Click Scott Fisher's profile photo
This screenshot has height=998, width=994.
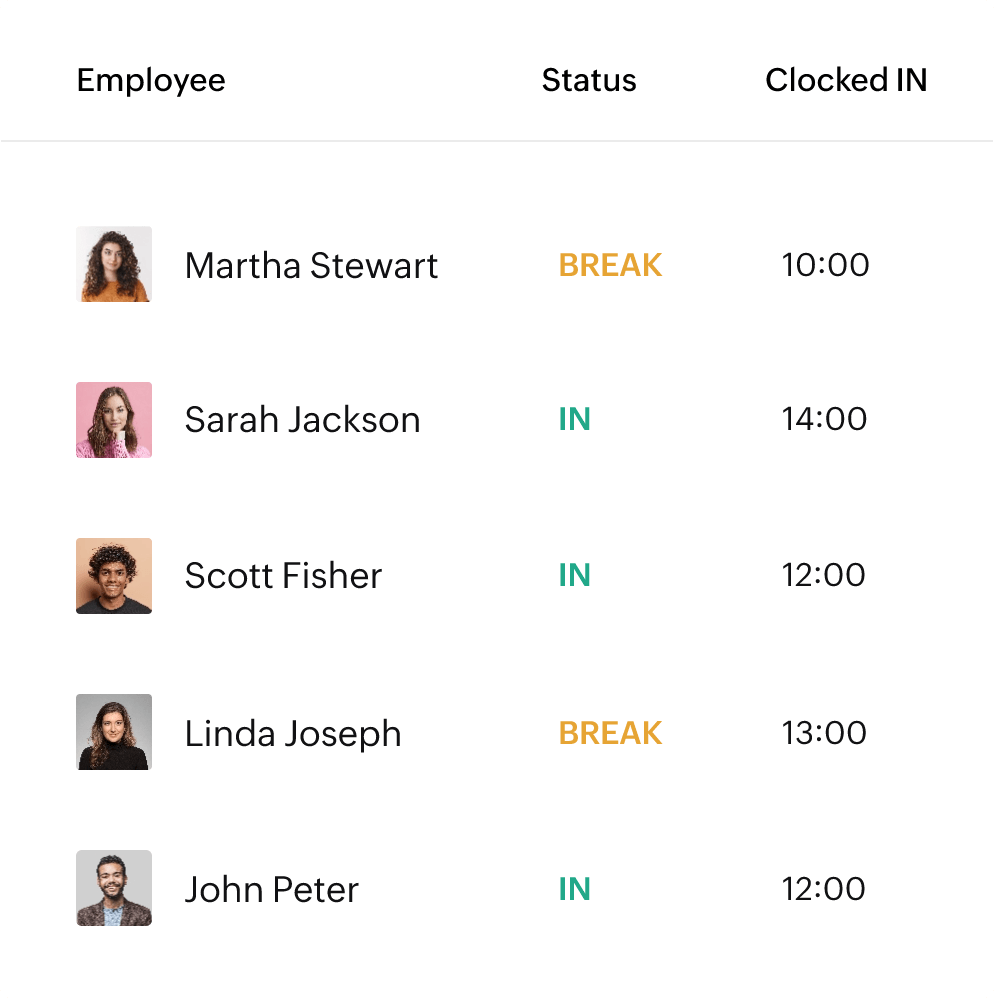tap(113, 576)
